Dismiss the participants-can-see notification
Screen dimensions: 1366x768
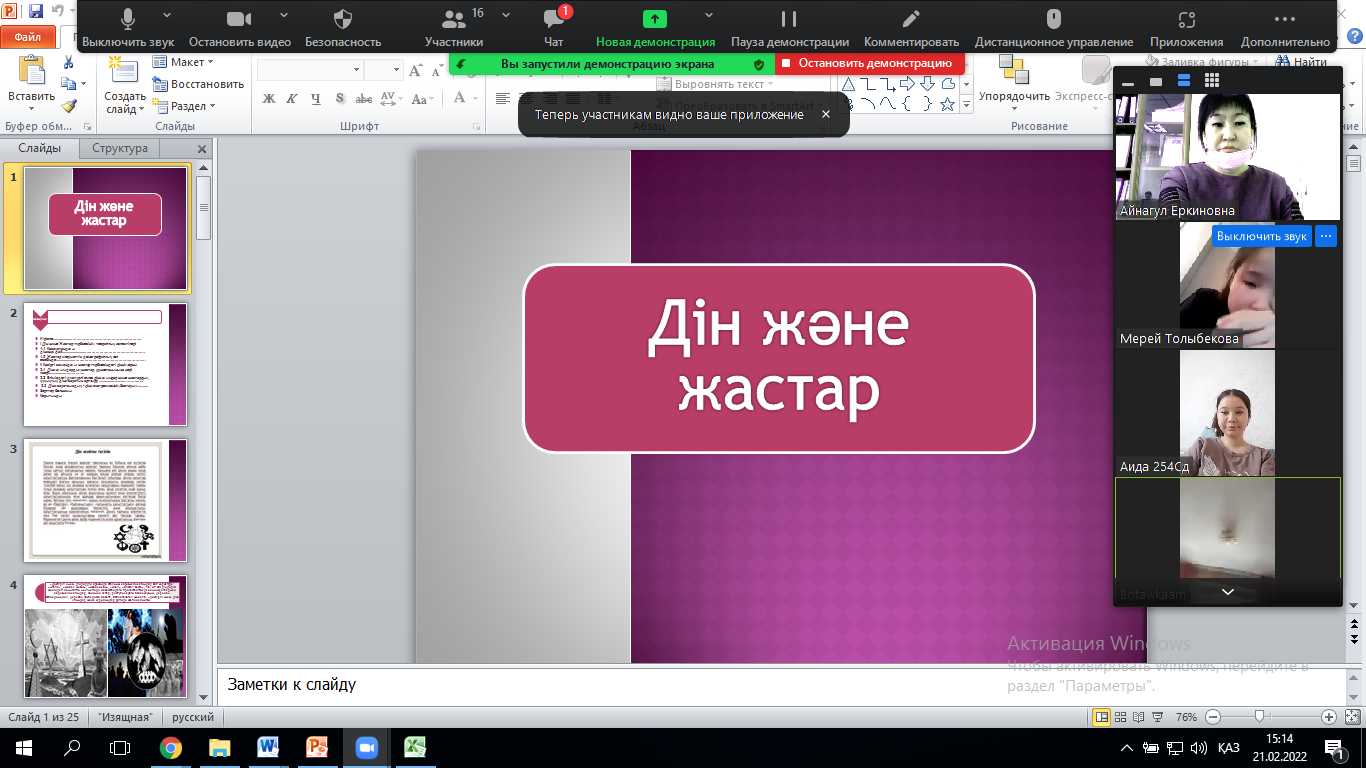pyautogui.click(x=825, y=114)
